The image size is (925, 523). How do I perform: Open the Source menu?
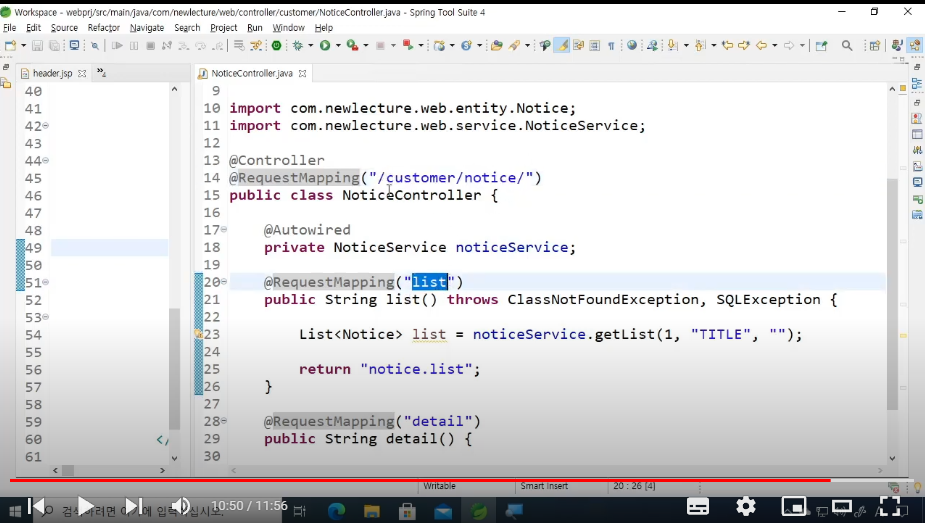pos(64,28)
